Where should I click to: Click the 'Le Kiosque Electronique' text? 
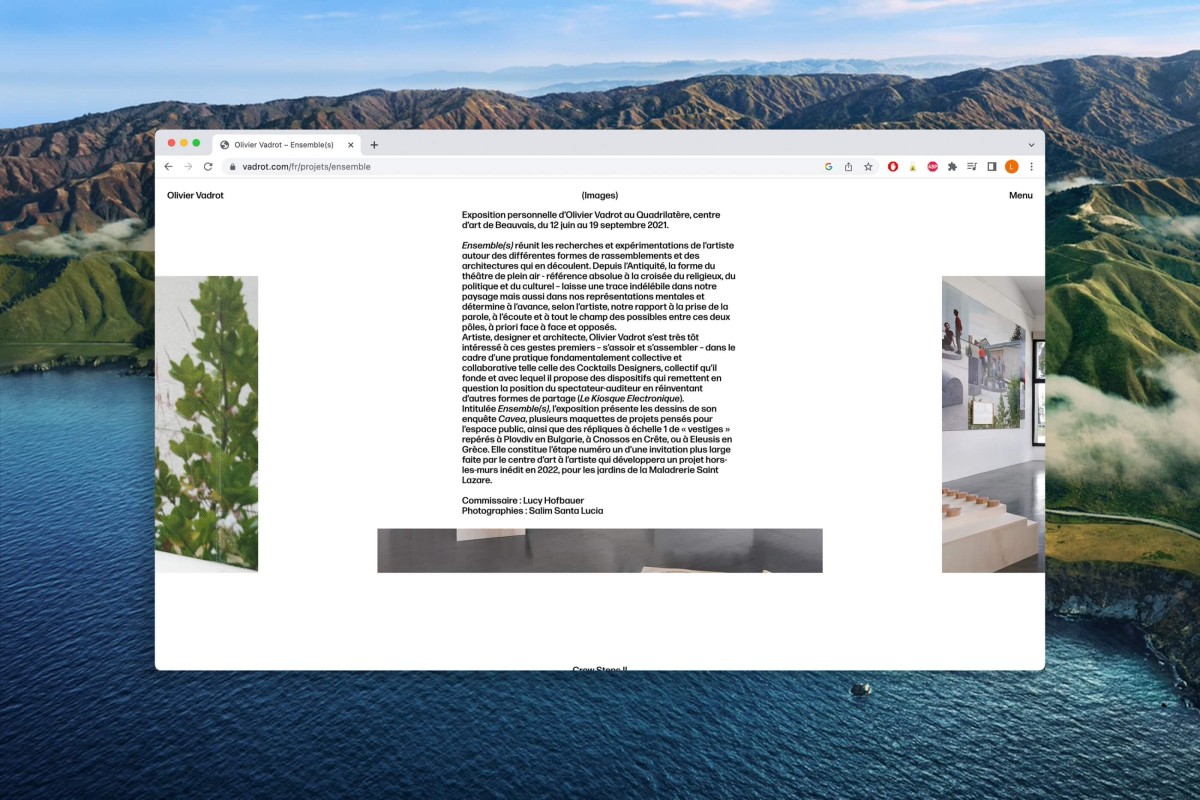point(630,399)
